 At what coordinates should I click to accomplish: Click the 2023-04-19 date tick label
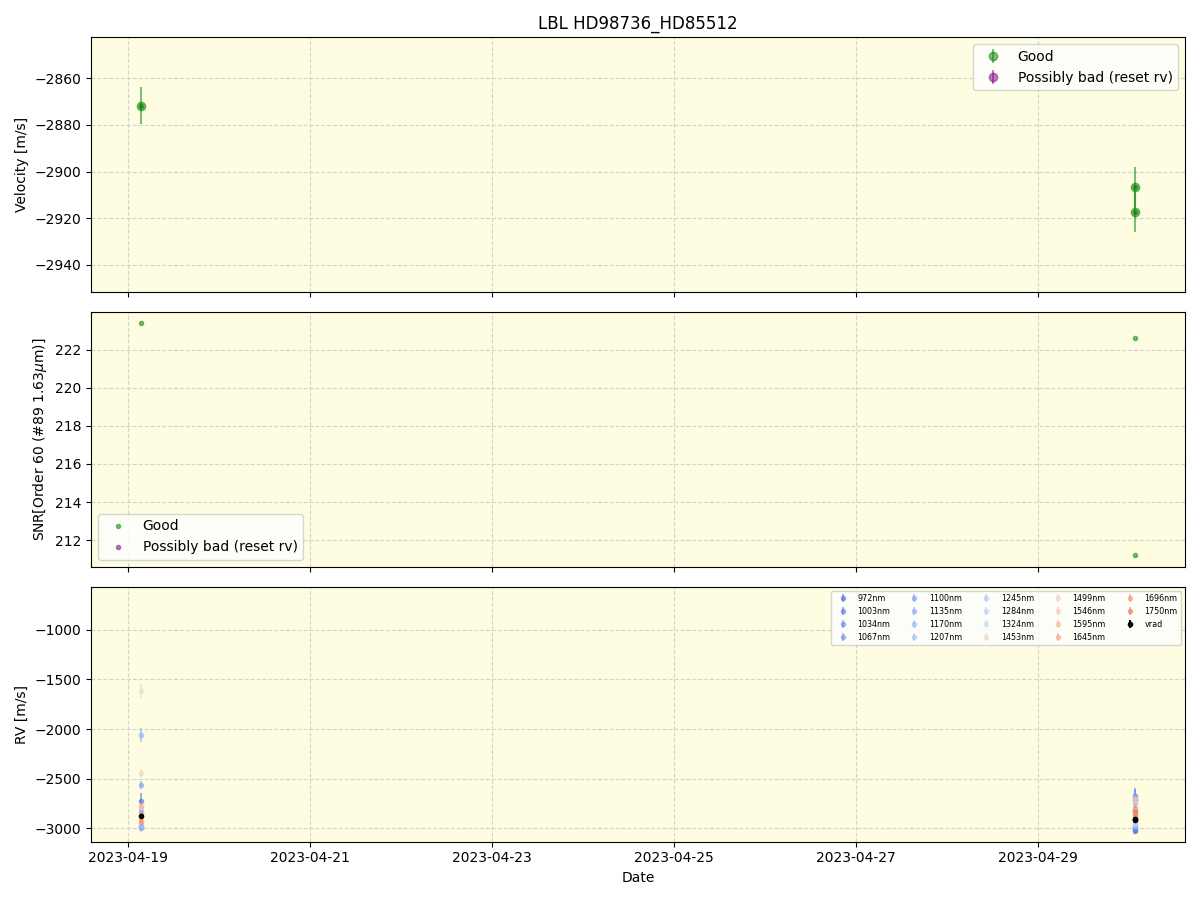128,857
